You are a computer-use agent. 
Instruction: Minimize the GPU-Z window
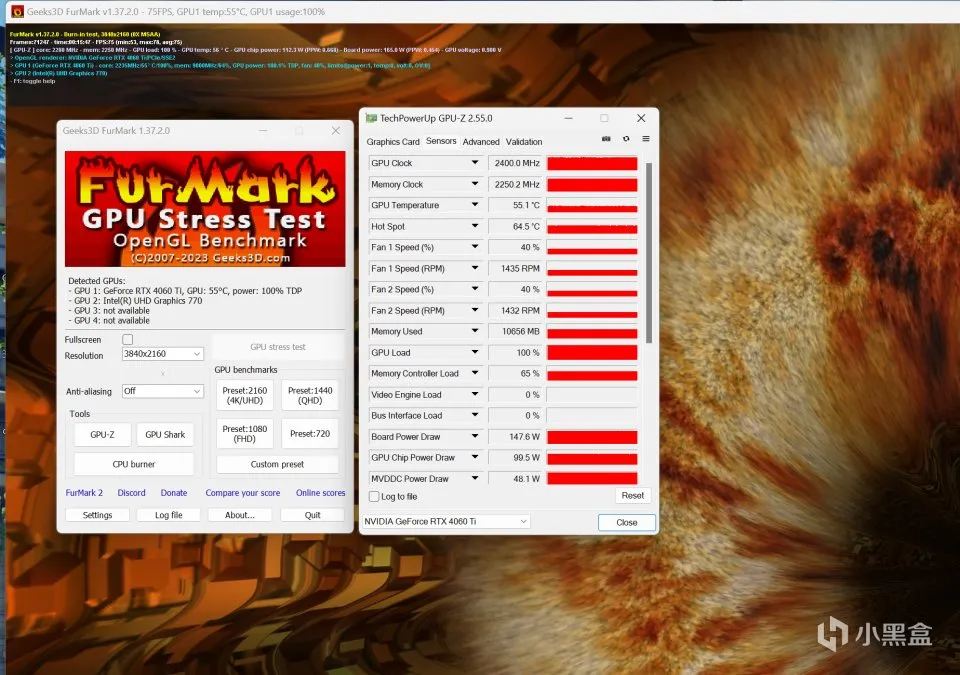click(x=568, y=118)
